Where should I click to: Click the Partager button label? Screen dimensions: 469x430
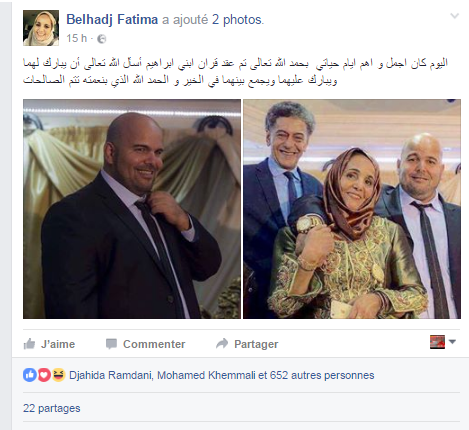click(x=256, y=344)
